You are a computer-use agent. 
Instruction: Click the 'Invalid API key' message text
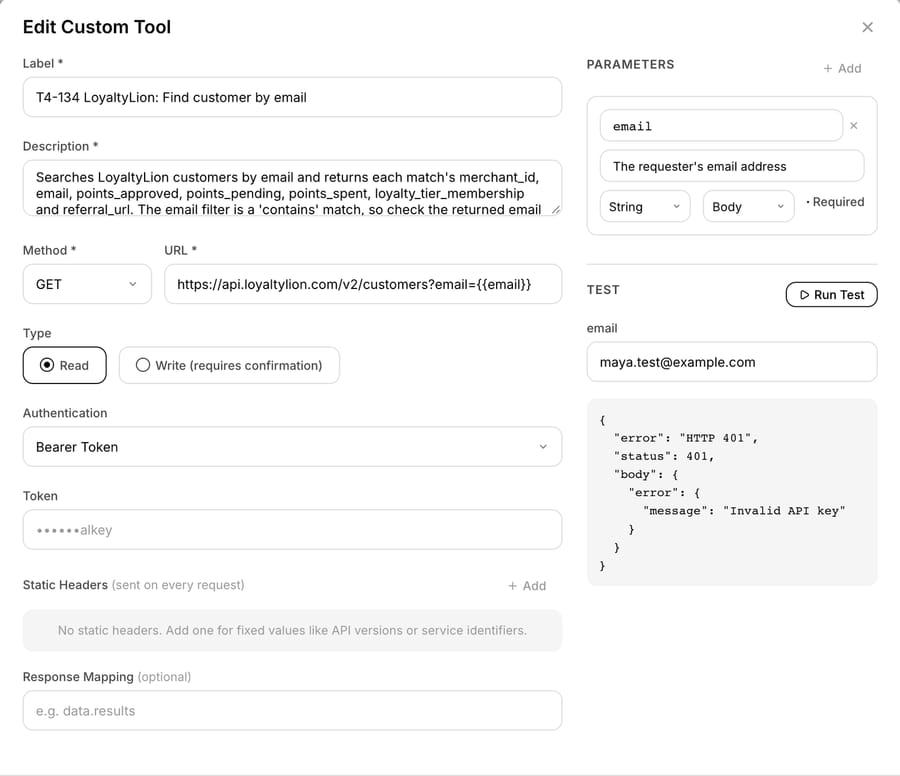click(784, 511)
